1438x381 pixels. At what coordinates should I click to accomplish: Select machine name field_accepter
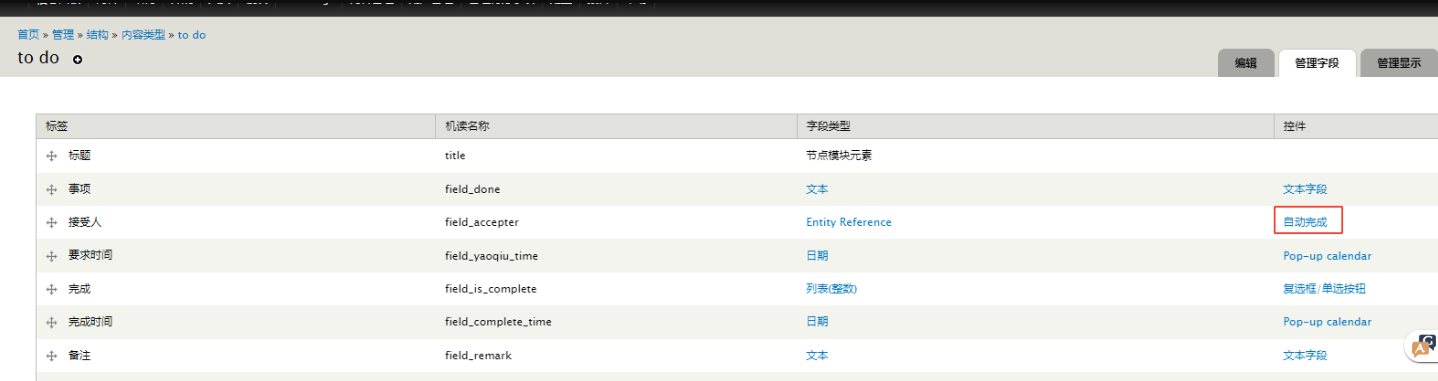tap(482, 222)
